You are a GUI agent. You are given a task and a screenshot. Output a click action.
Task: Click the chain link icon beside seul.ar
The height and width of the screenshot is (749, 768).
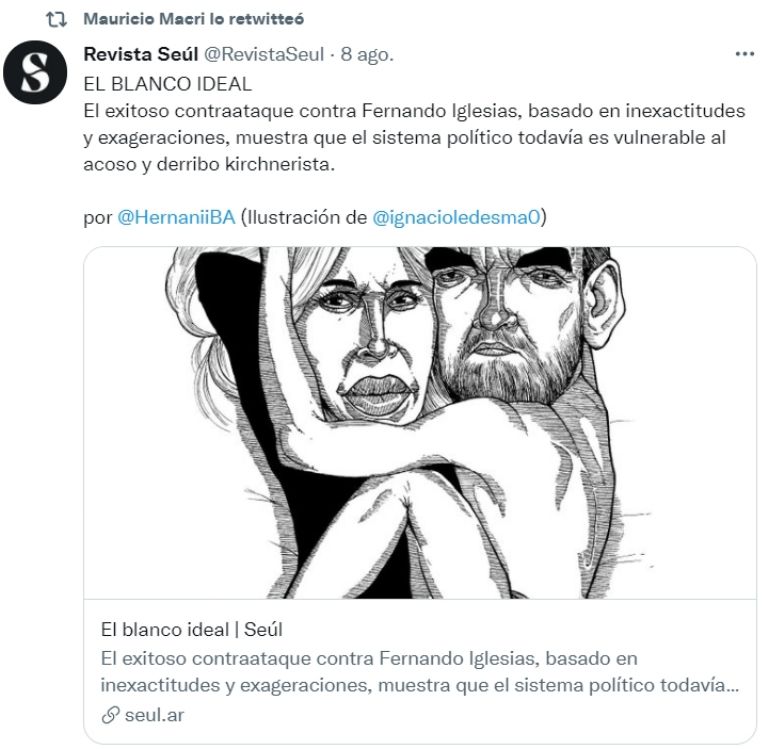point(111,715)
